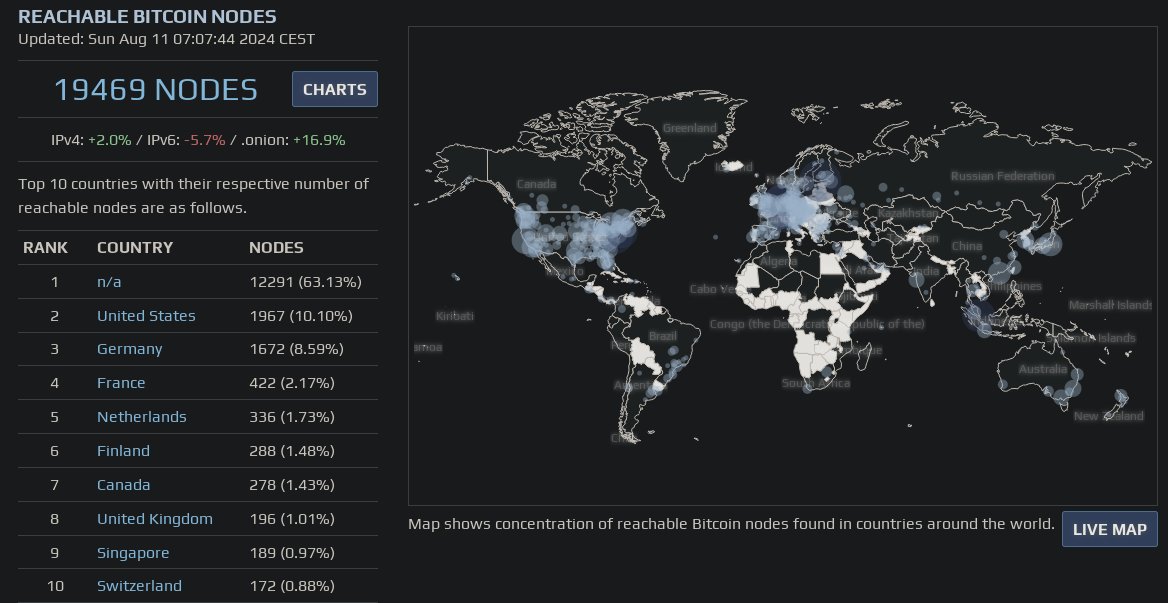Click the 1967 (10.10%) cell
Screen dimensions: 1168x603
[301, 316]
